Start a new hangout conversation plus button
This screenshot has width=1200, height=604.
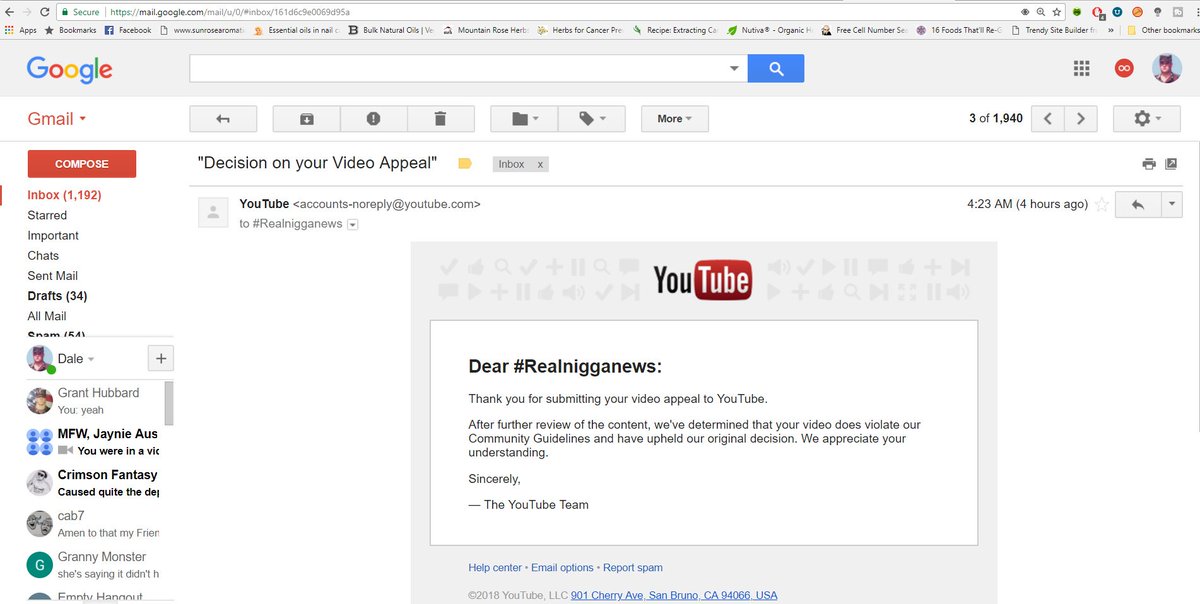coord(161,359)
